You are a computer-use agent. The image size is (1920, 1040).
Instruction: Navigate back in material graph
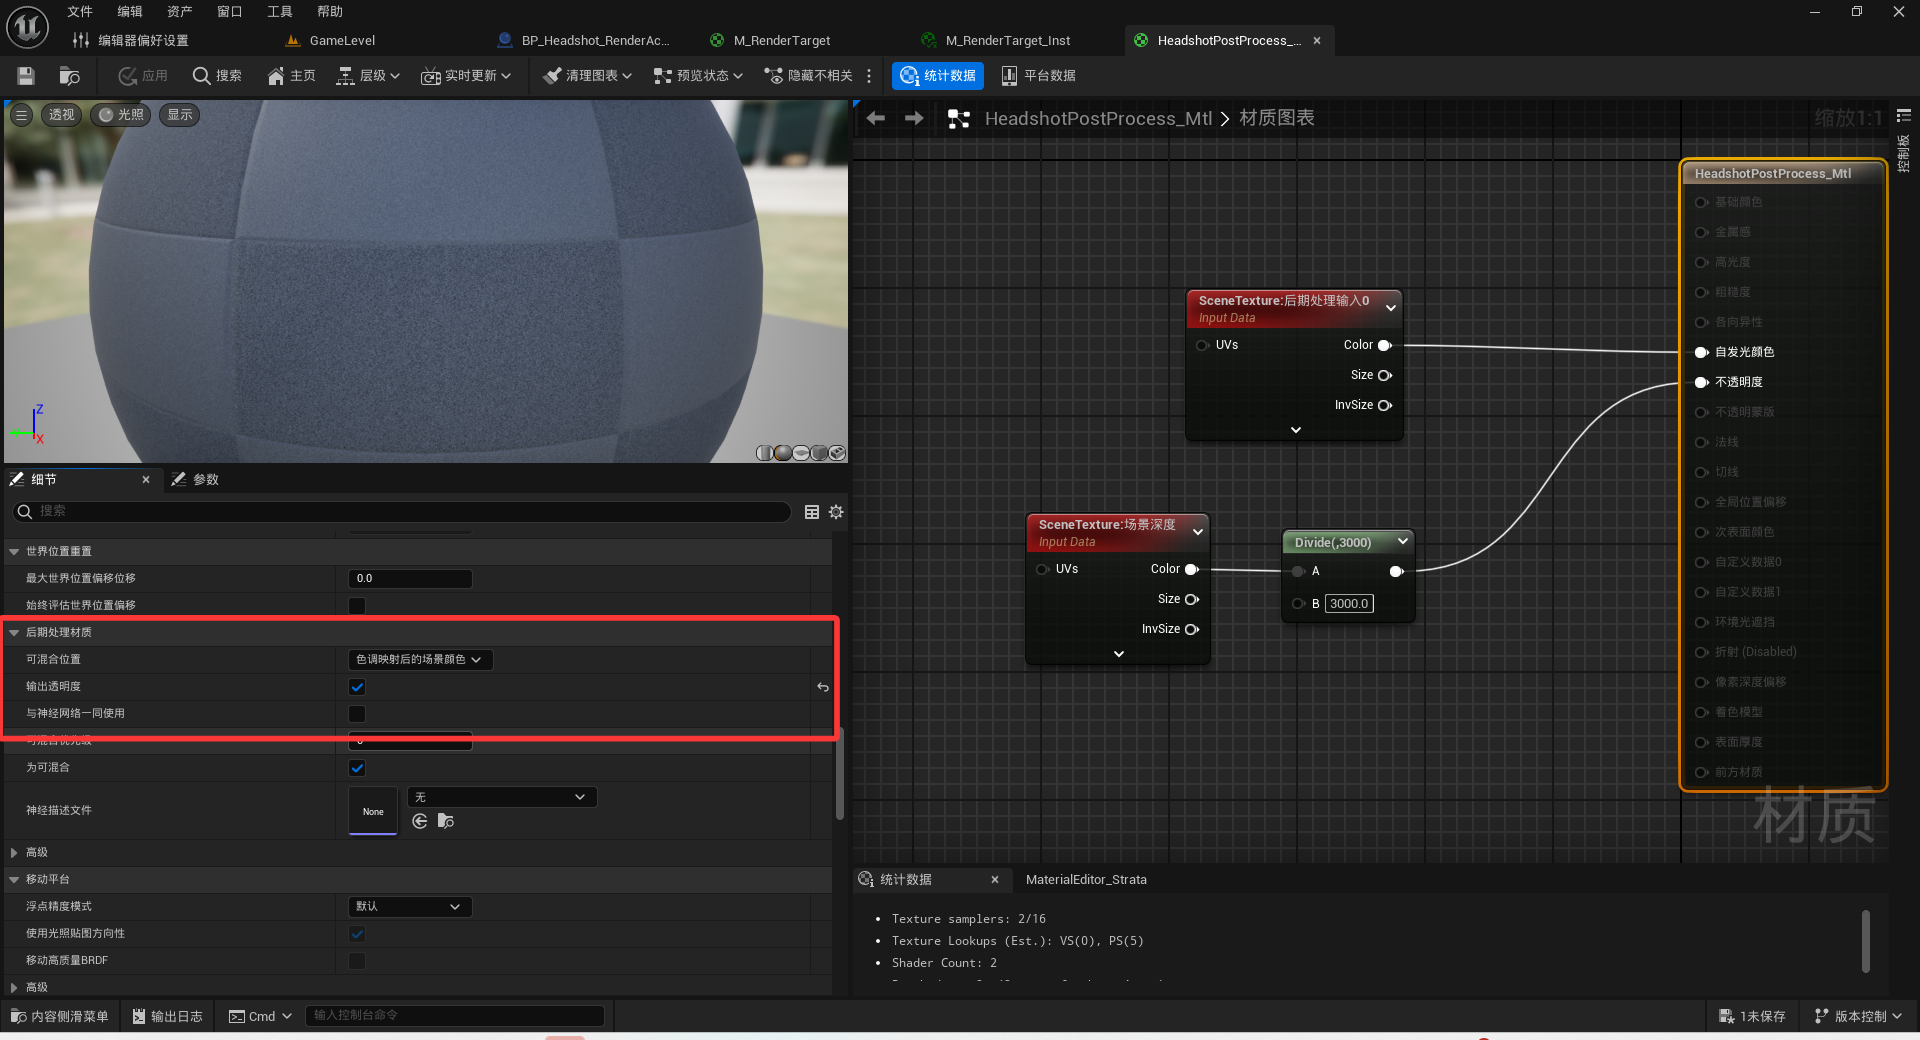(876, 118)
